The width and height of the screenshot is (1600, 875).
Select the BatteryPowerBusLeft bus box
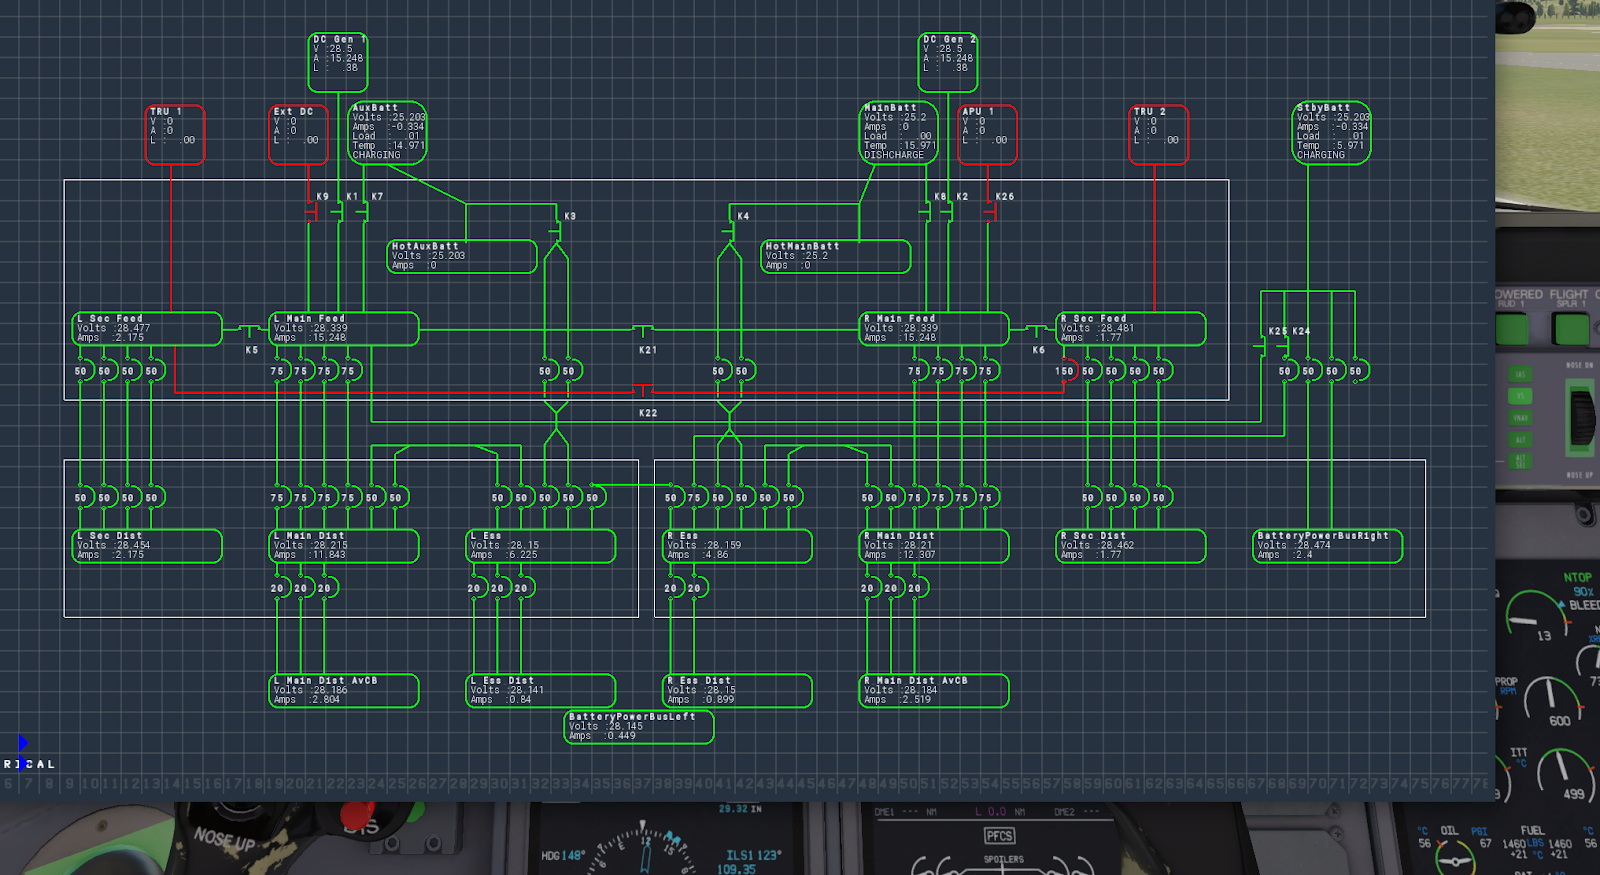point(639,727)
